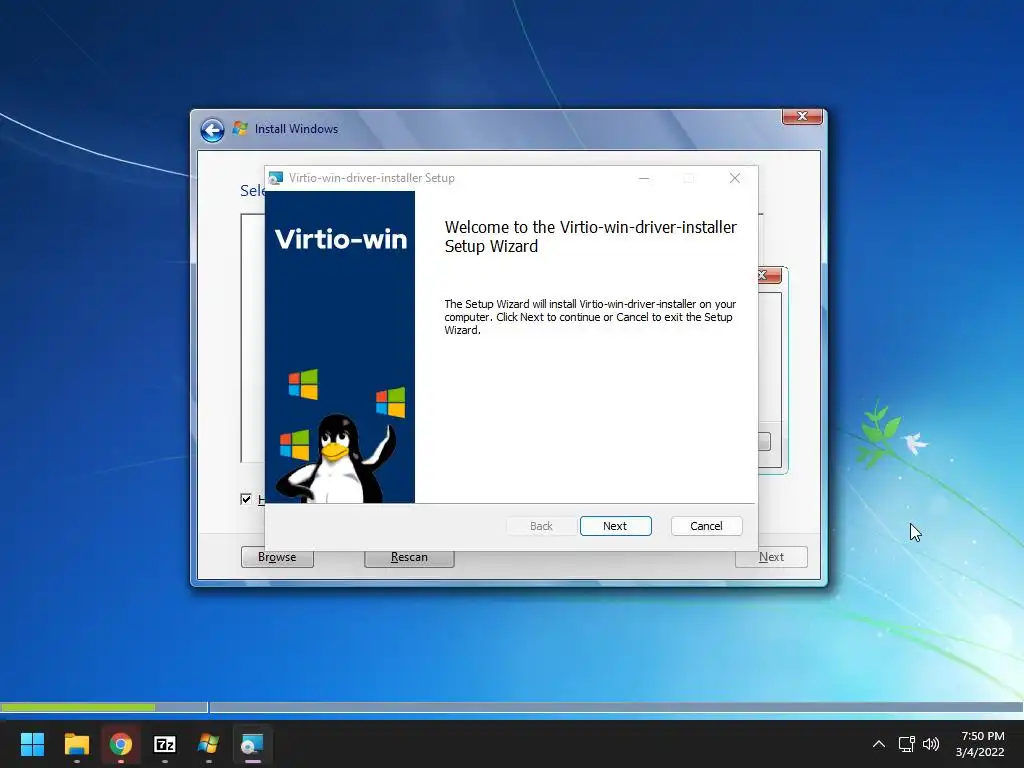The width and height of the screenshot is (1024, 768).
Task: Click the green setup progress bar
Action: point(78,707)
